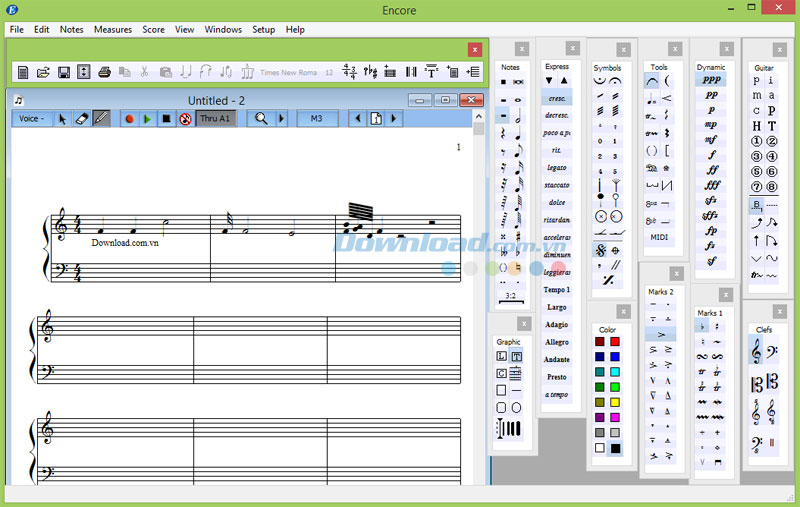800x507 pixels.
Task: Pick the slur tool in Tools palette
Action: click(652, 80)
